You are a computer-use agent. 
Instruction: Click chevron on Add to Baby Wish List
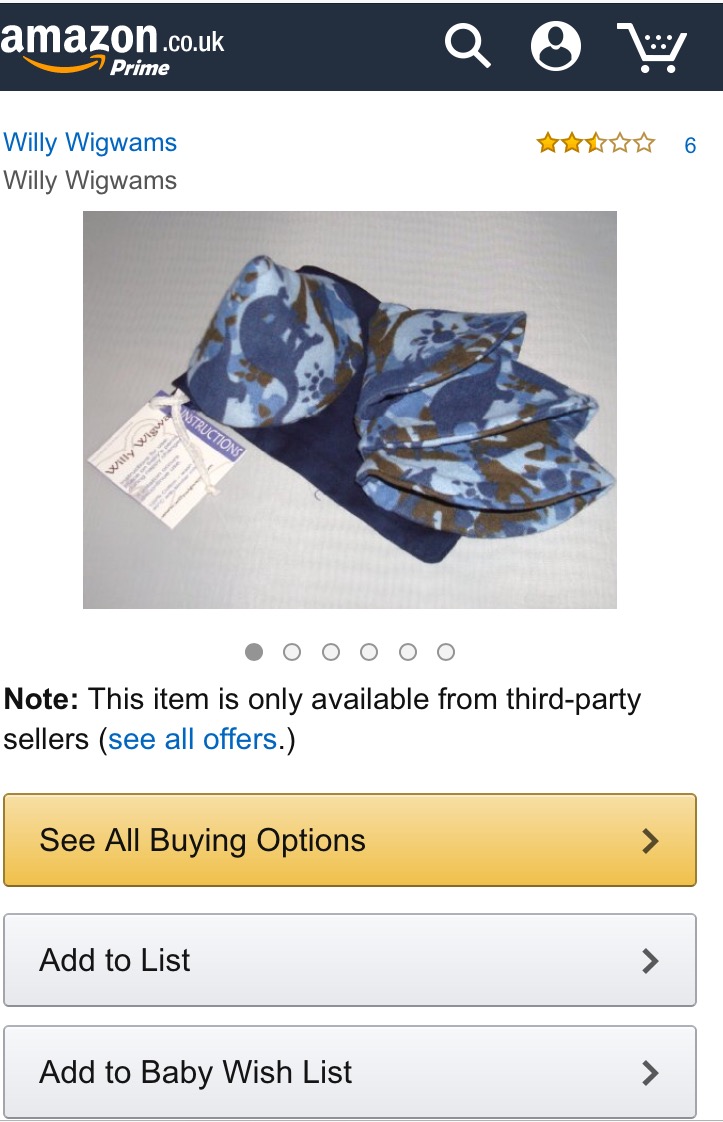tap(650, 1073)
